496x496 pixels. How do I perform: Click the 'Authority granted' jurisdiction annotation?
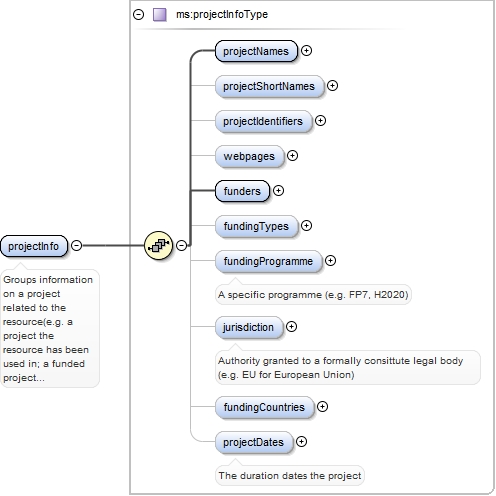click(348, 368)
